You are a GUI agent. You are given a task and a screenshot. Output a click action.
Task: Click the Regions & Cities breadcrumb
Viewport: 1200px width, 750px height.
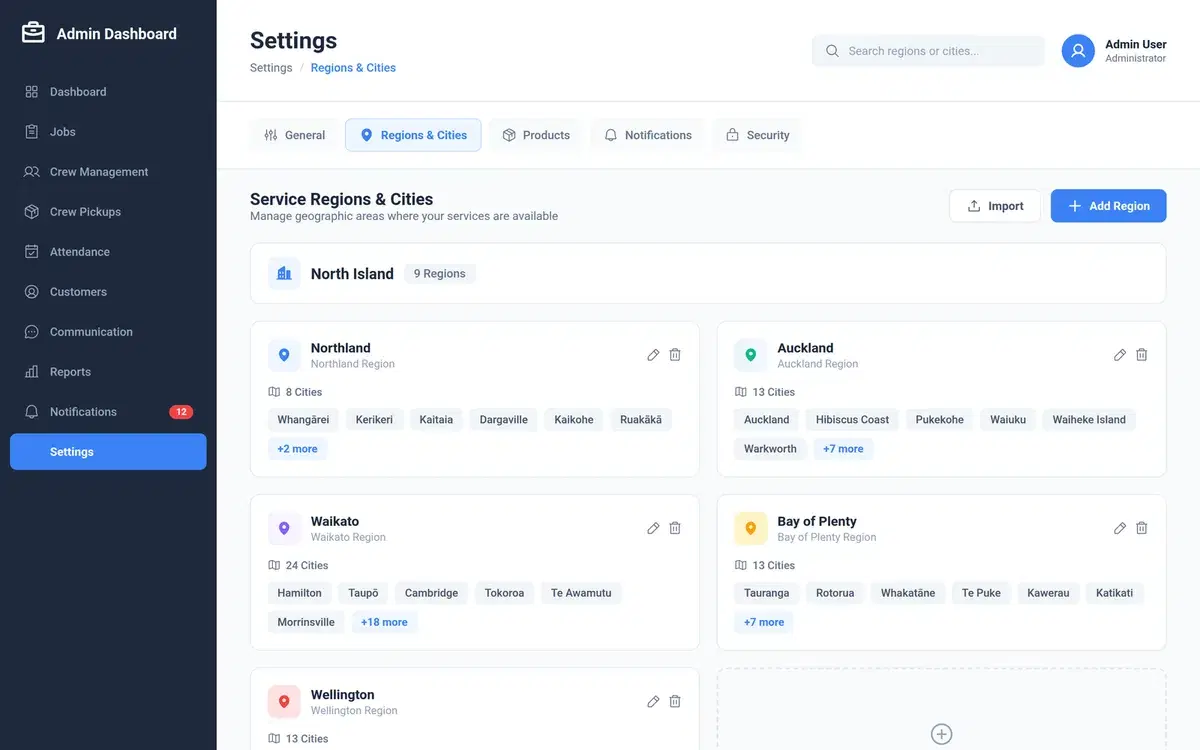[x=353, y=68]
